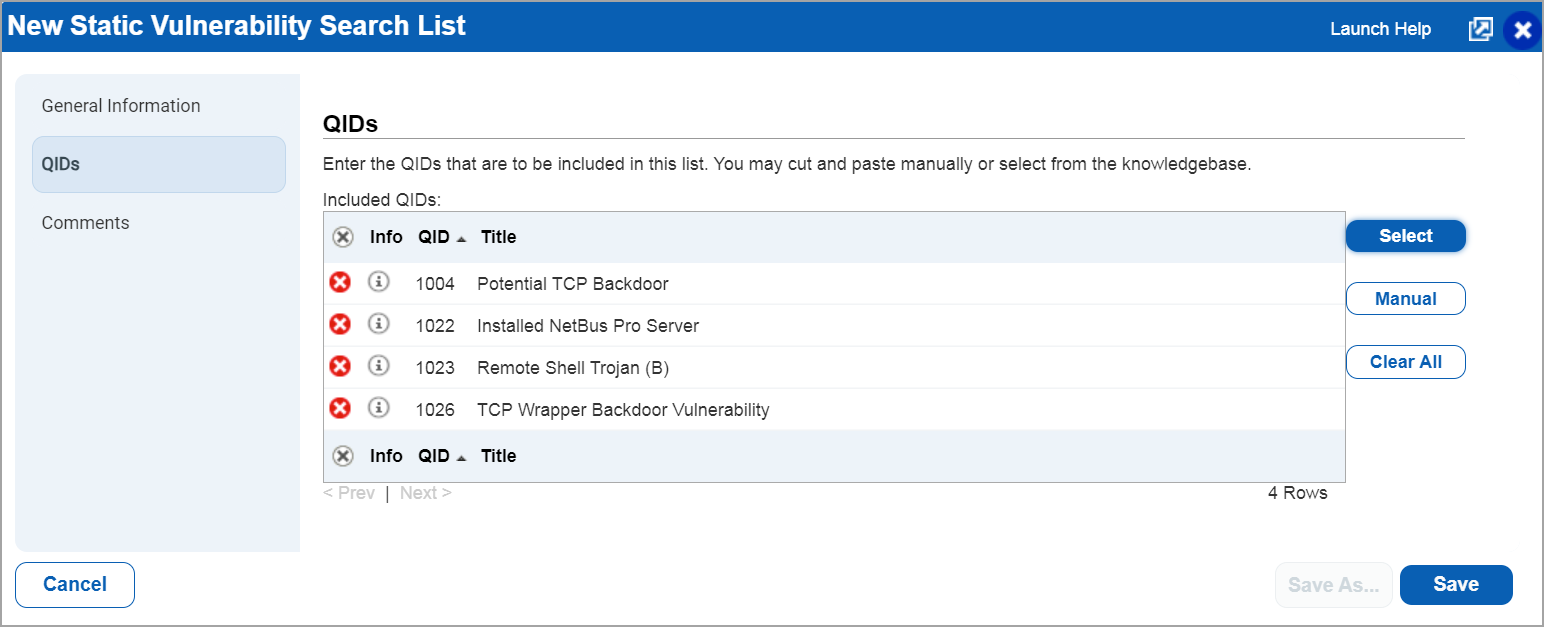Remove QID 1026 TCP Wrapper Backdoor row
Screen dimensions: 1544x627
[340, 409]
